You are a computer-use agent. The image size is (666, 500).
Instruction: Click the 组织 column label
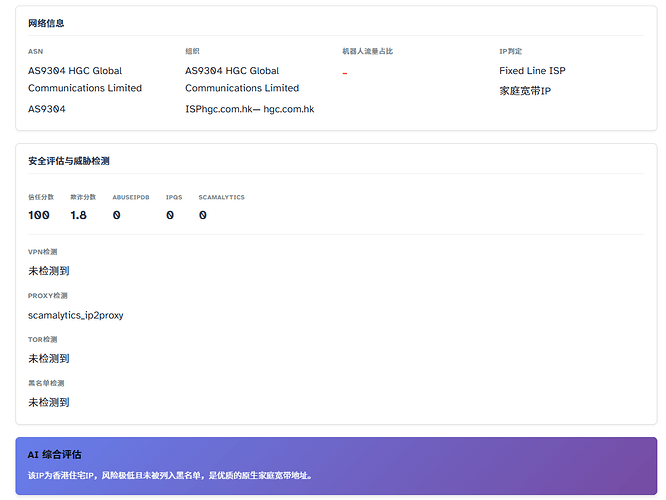pyautogui.click(x=192, y=51)
